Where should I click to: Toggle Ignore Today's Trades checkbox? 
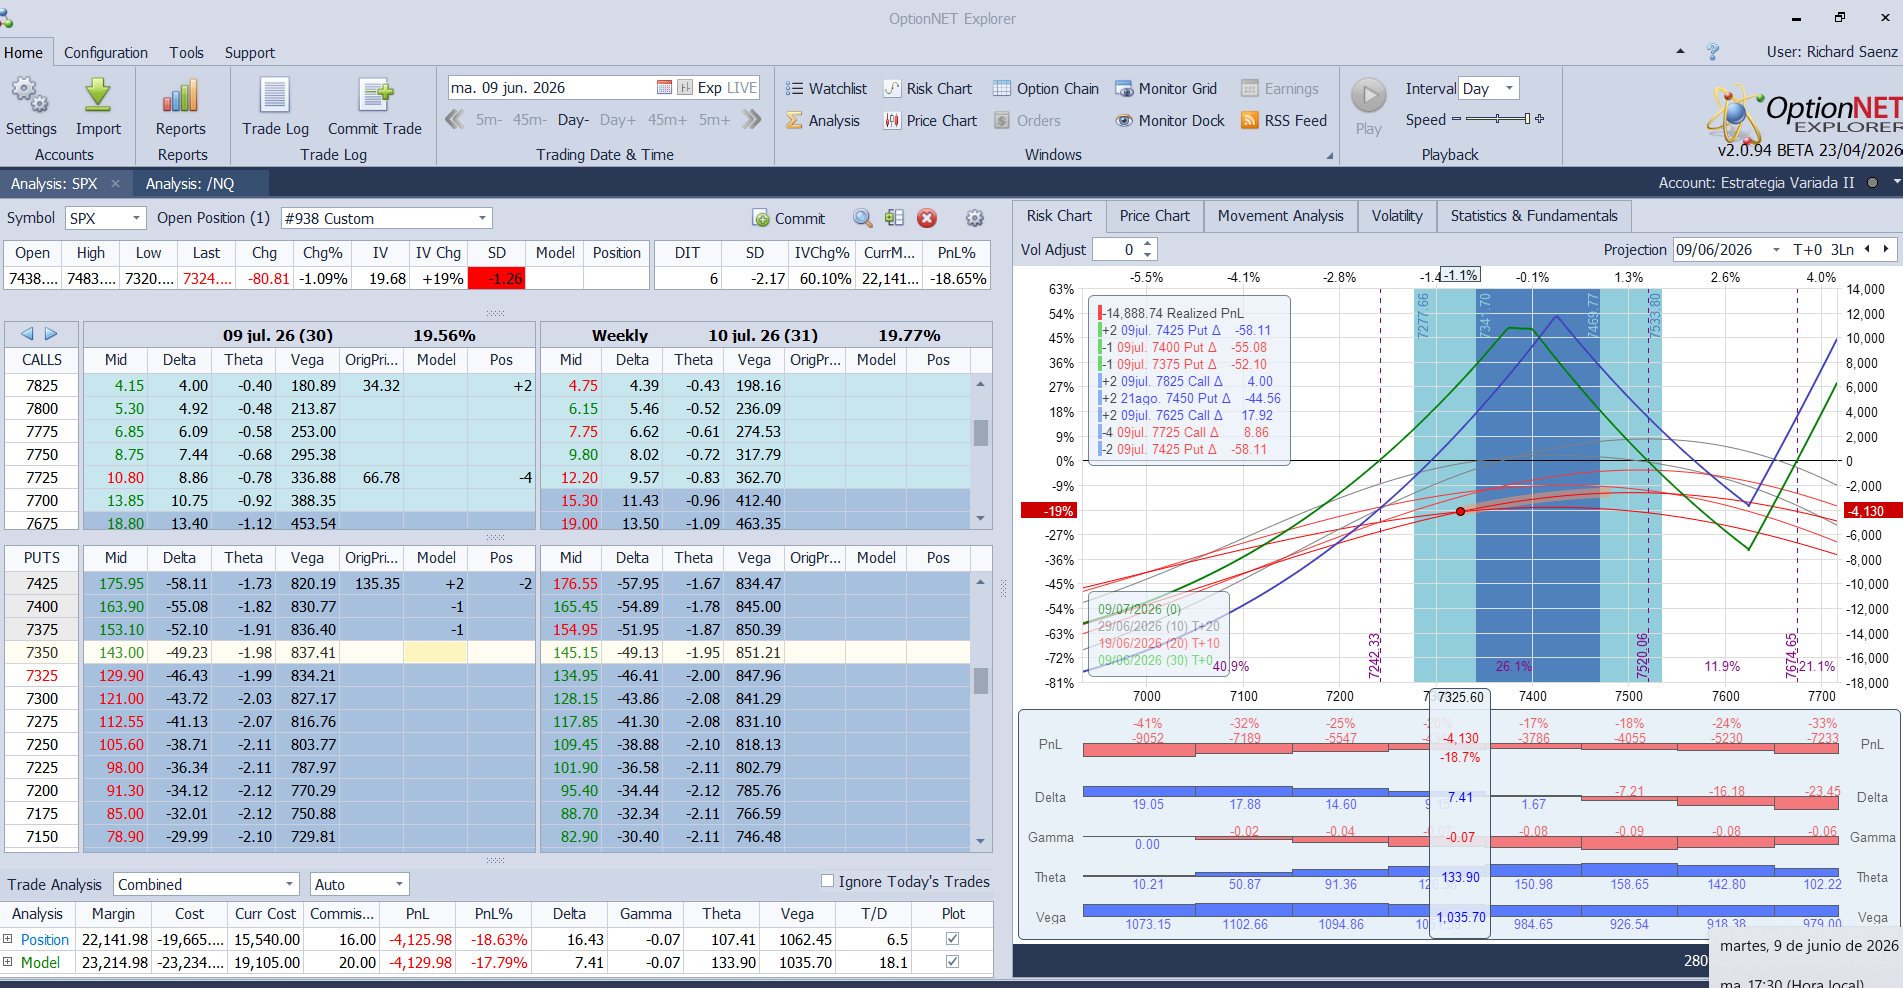coord(828,881)
